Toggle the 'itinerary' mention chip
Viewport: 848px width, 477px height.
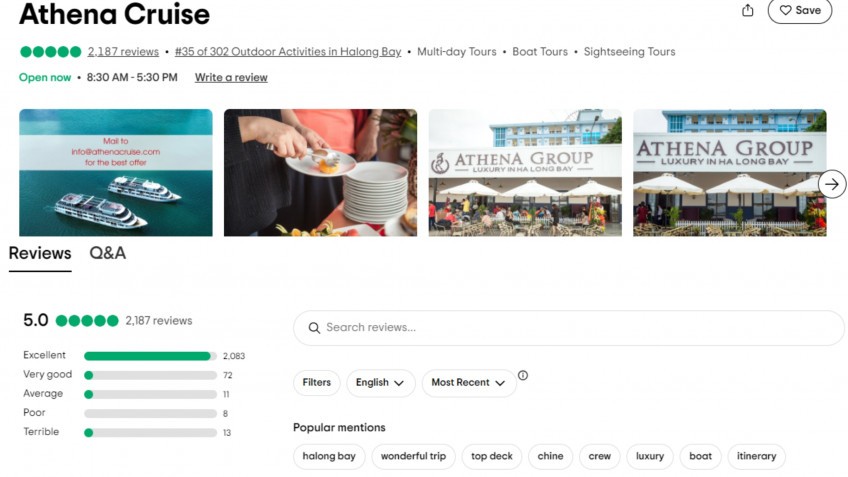(756, 457)
